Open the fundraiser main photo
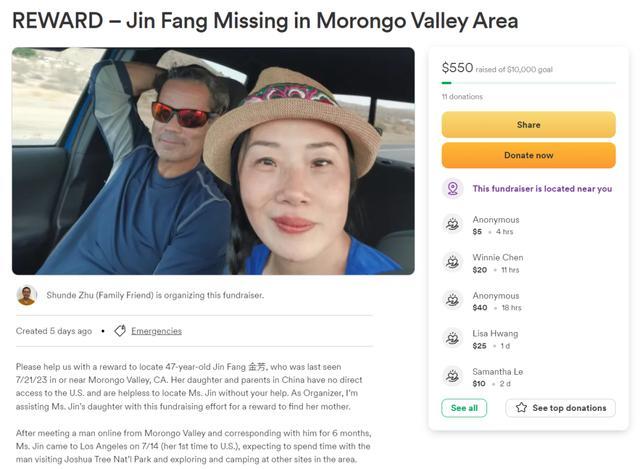 point(213,161)
